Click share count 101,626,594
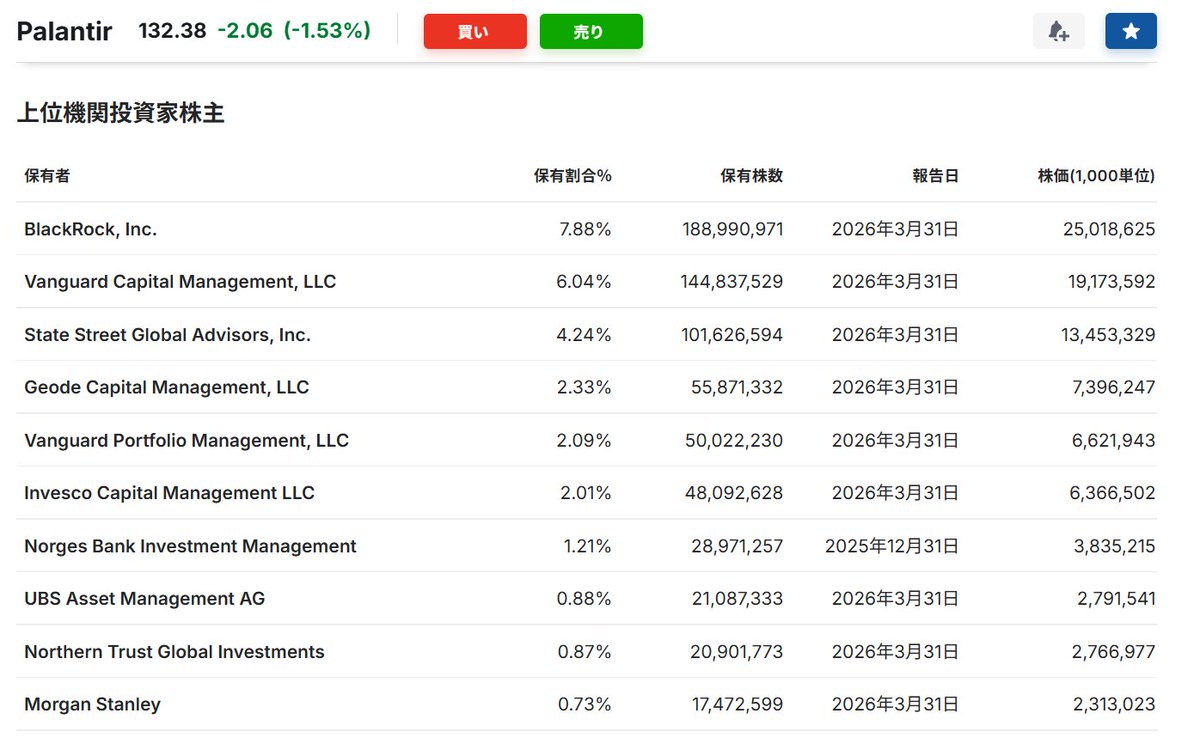 pyautogui.click(x=731, y=335)
